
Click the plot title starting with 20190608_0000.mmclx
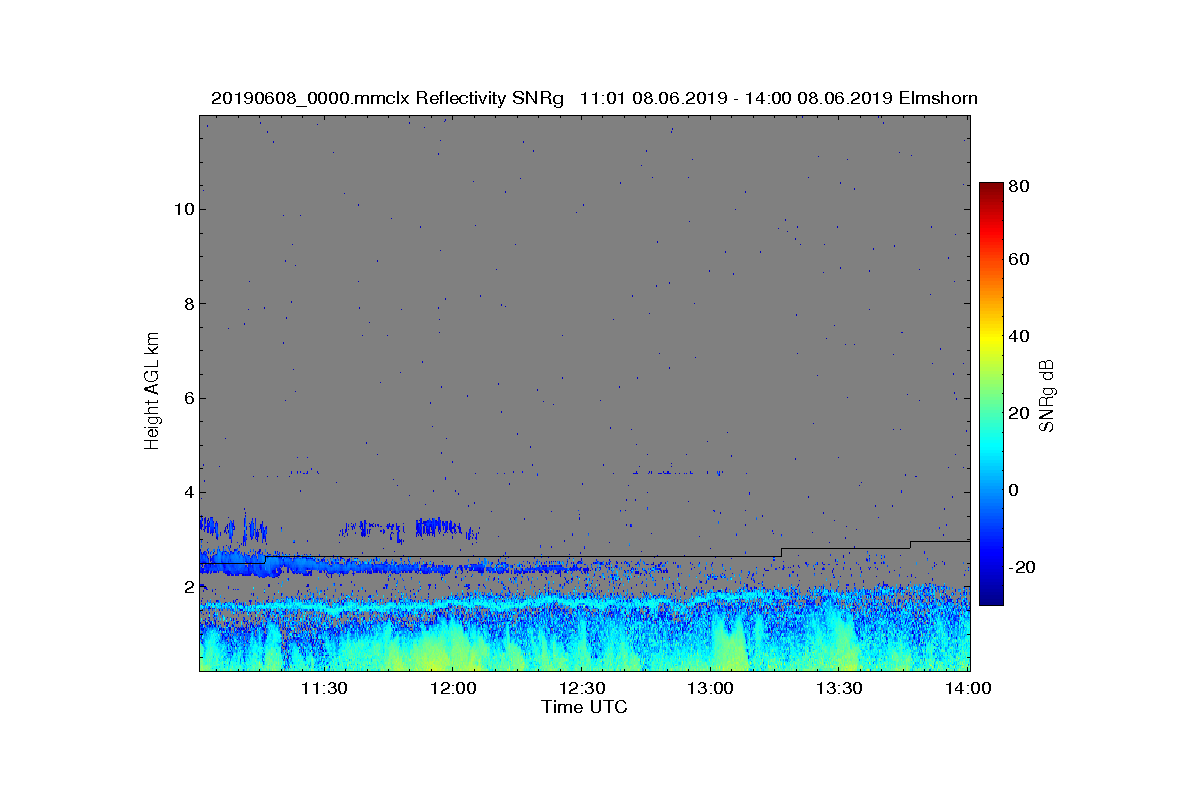point(594,98)
